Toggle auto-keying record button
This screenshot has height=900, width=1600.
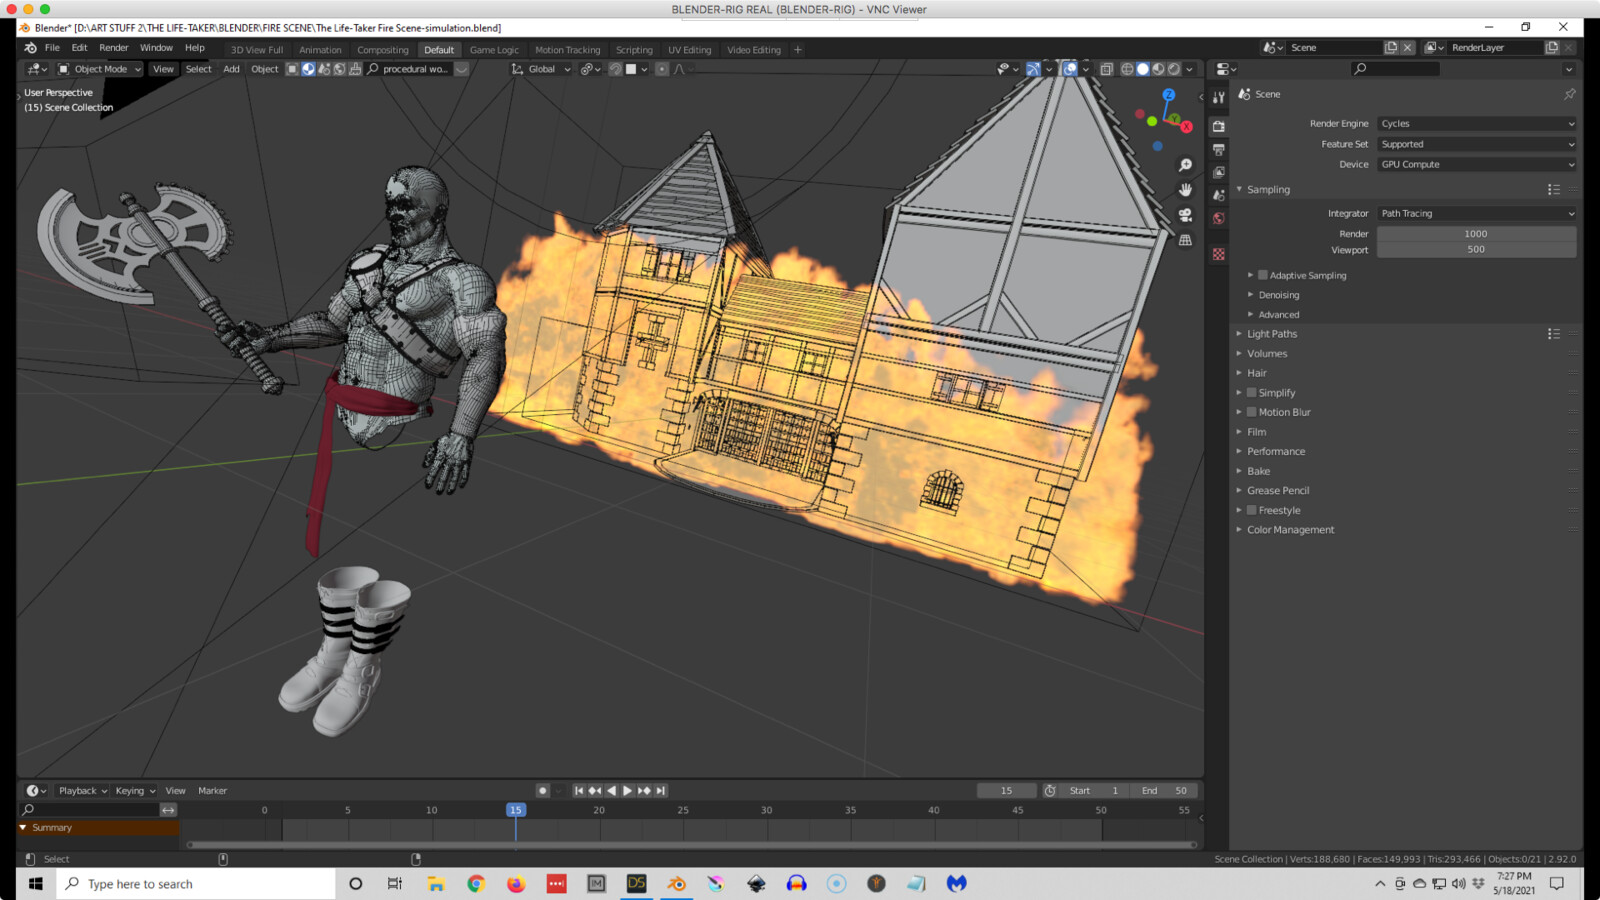(x=542, y=791)
